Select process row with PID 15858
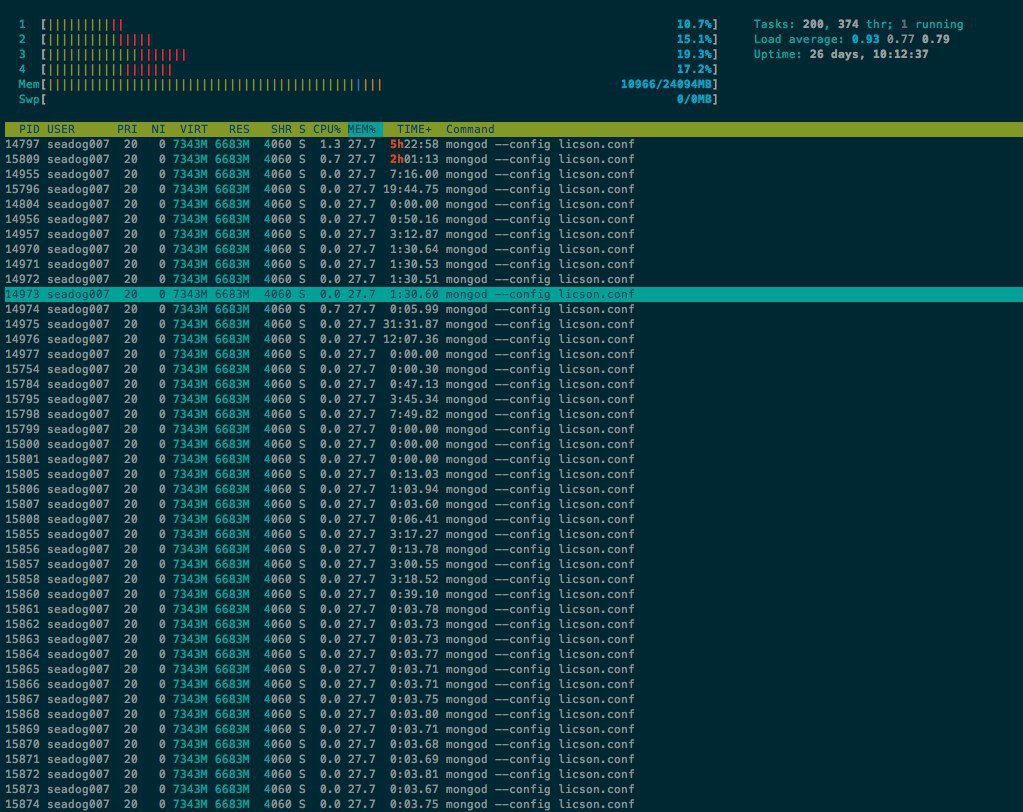1023x812 pixels. [512, 579]
